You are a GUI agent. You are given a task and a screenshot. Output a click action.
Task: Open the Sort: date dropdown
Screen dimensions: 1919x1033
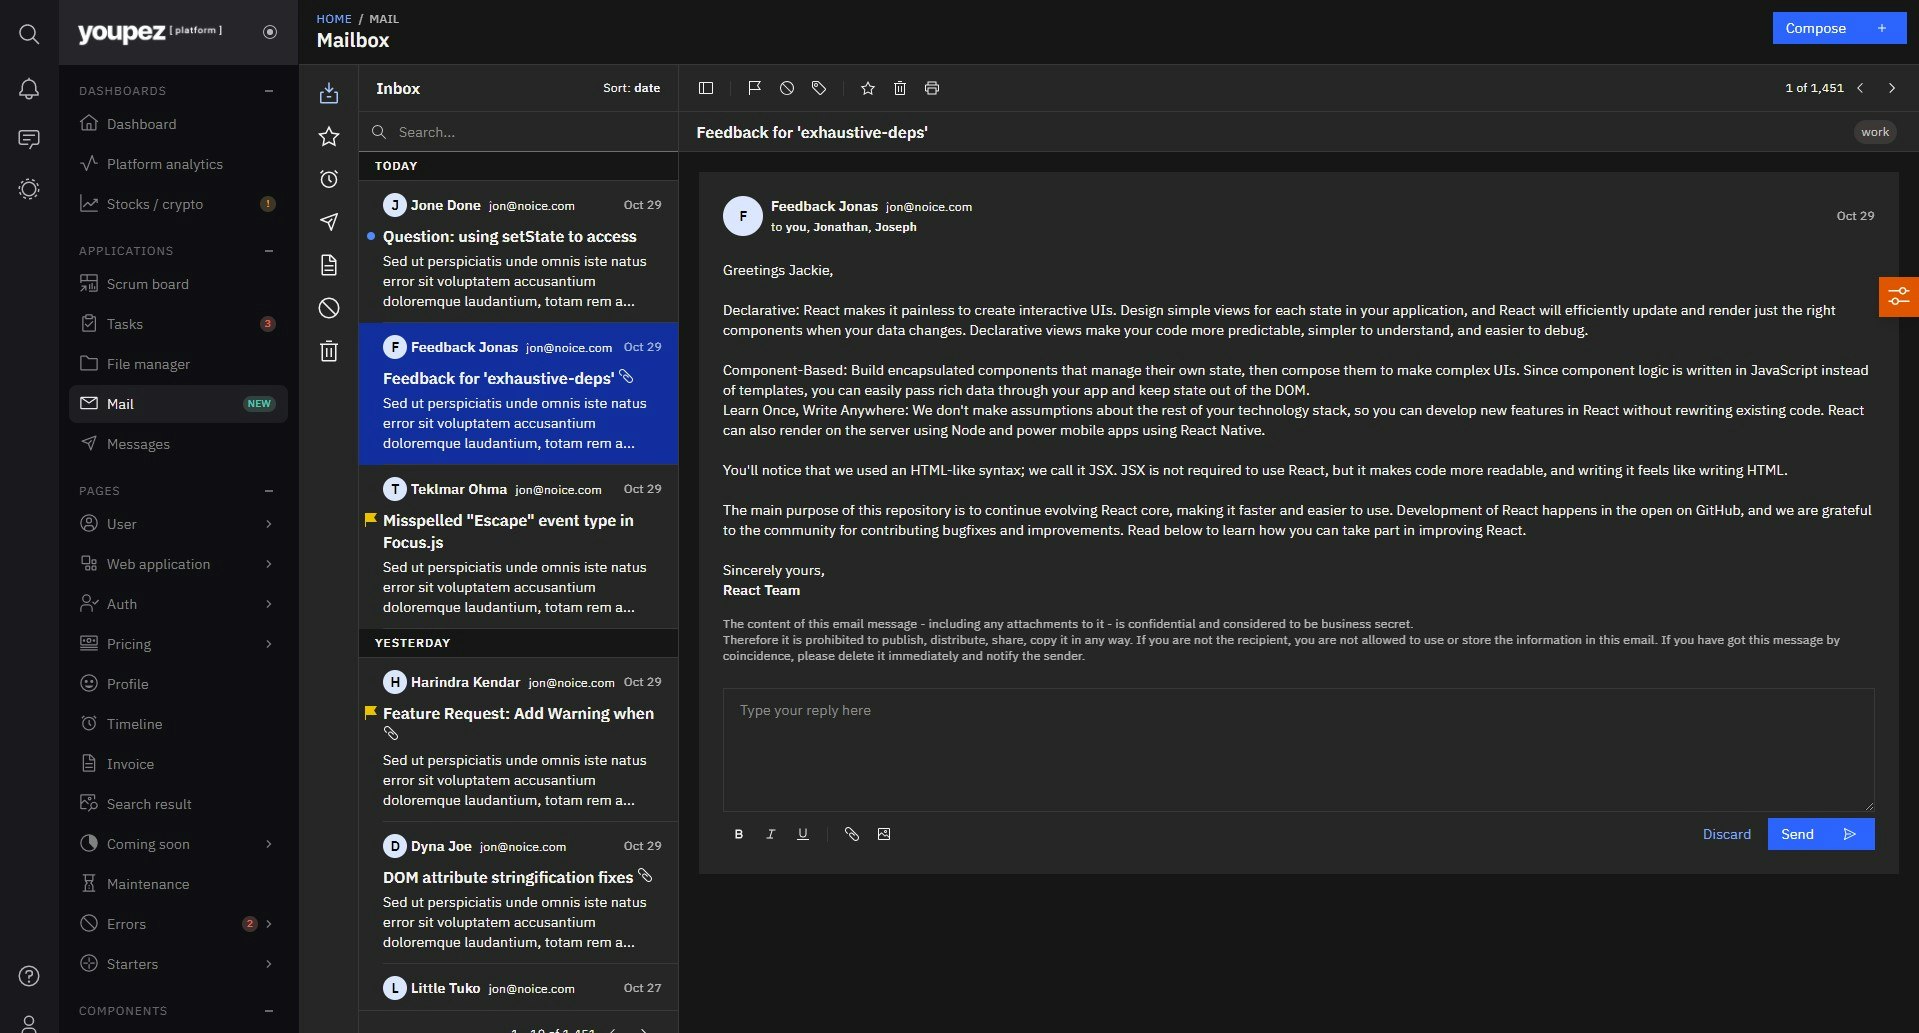631,88
